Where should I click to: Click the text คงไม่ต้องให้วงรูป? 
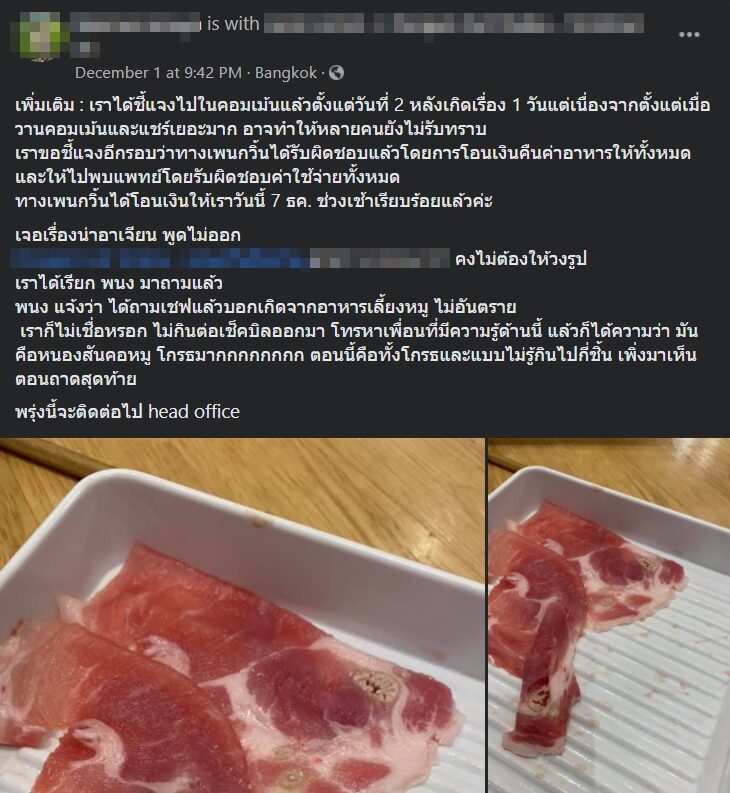(521, 259)
